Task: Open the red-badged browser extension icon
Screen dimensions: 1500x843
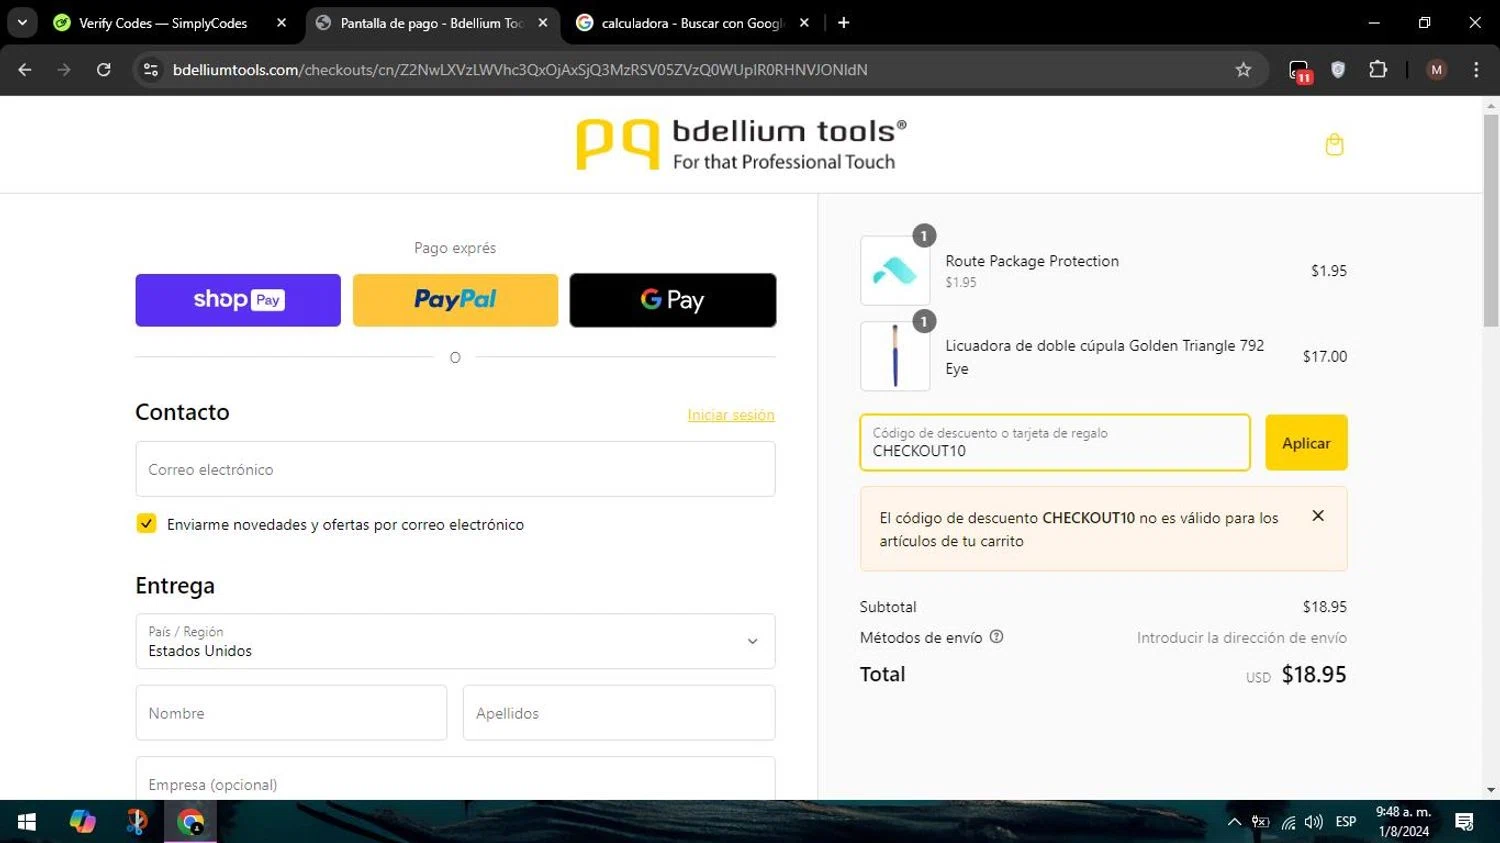Action: click(1299, 70)
